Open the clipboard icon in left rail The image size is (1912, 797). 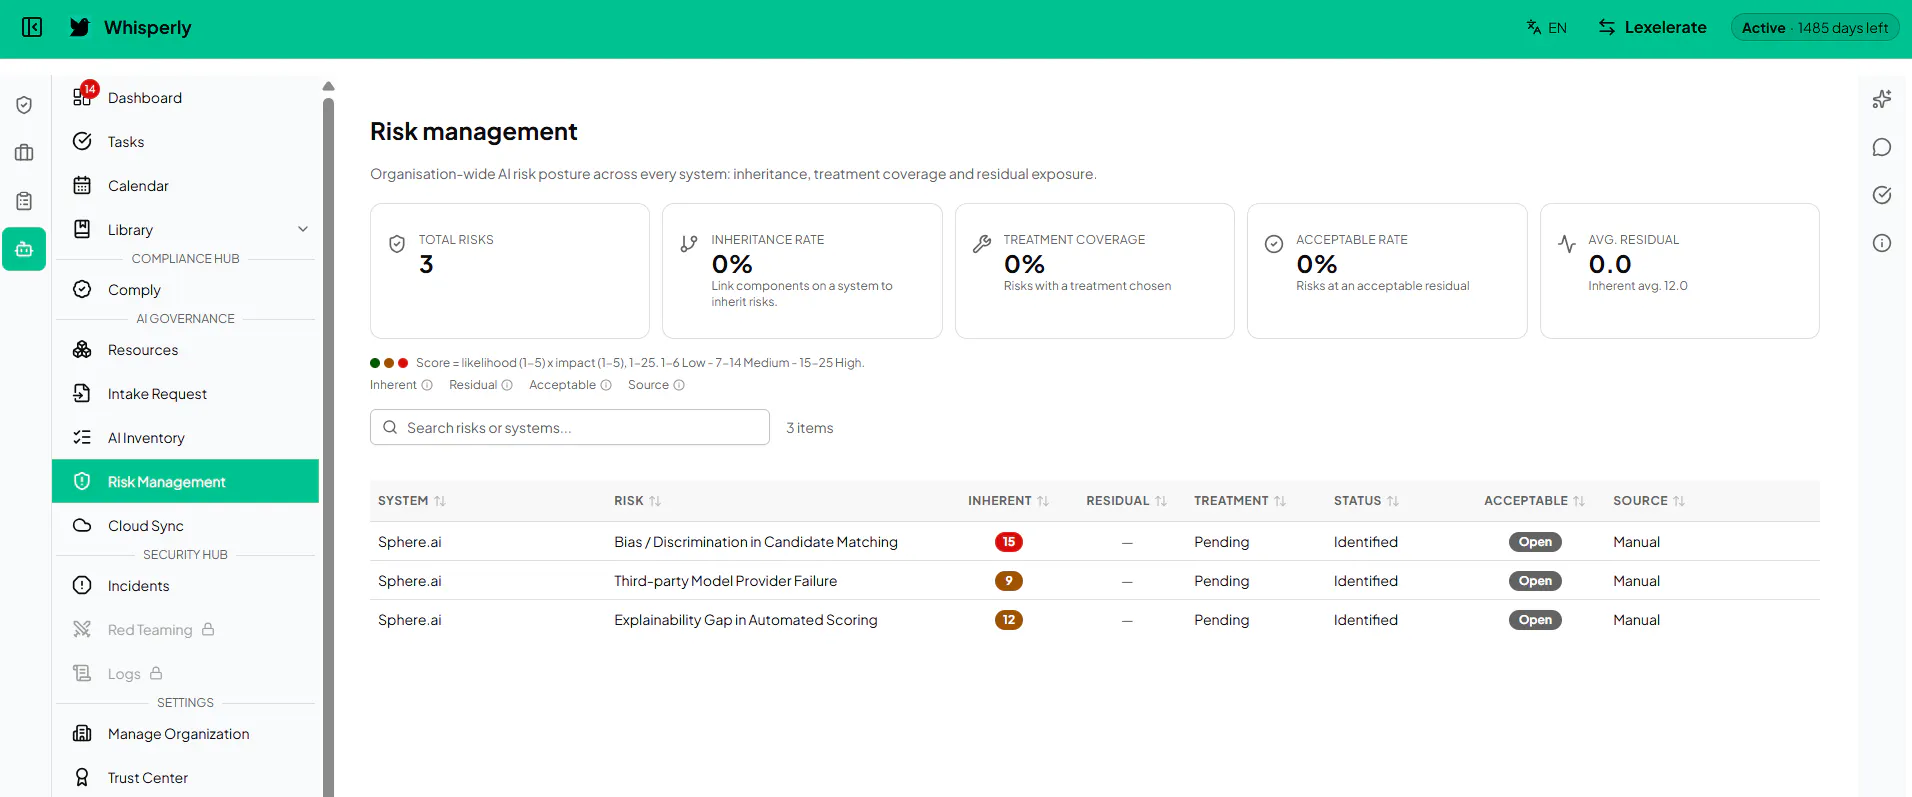click(x=24, y=201)
